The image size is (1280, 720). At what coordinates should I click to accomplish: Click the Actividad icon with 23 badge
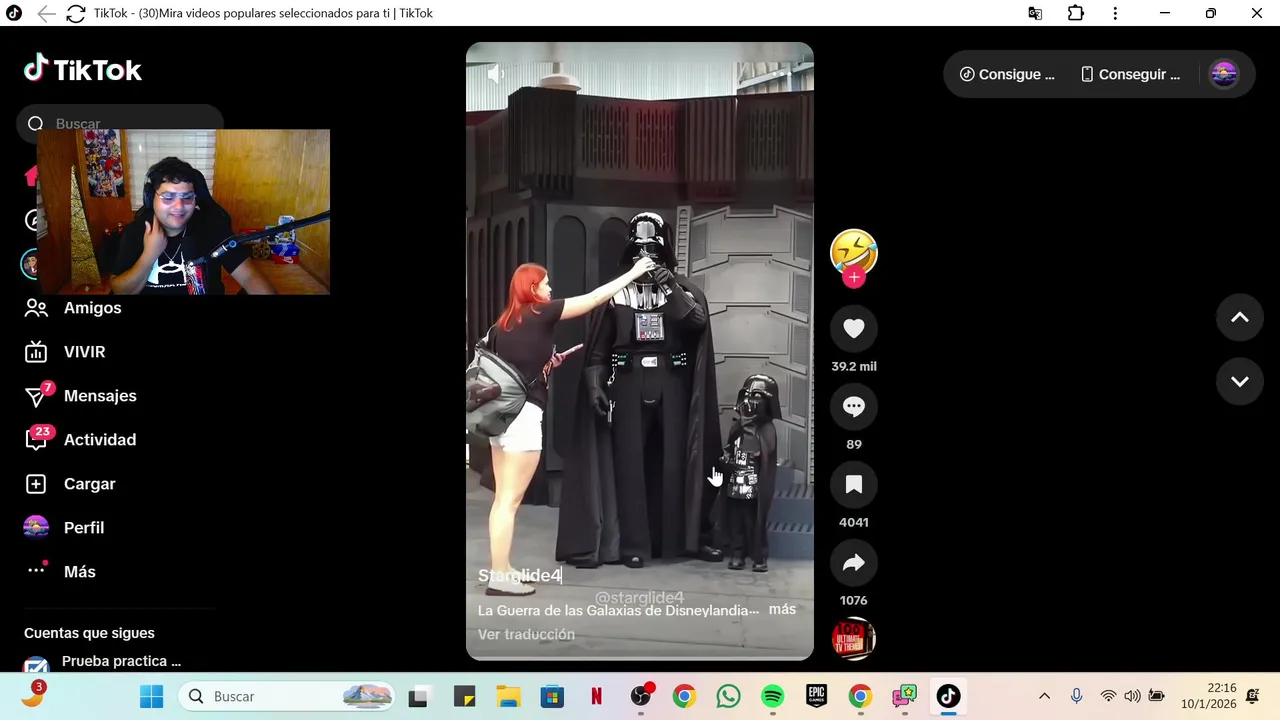36,440
